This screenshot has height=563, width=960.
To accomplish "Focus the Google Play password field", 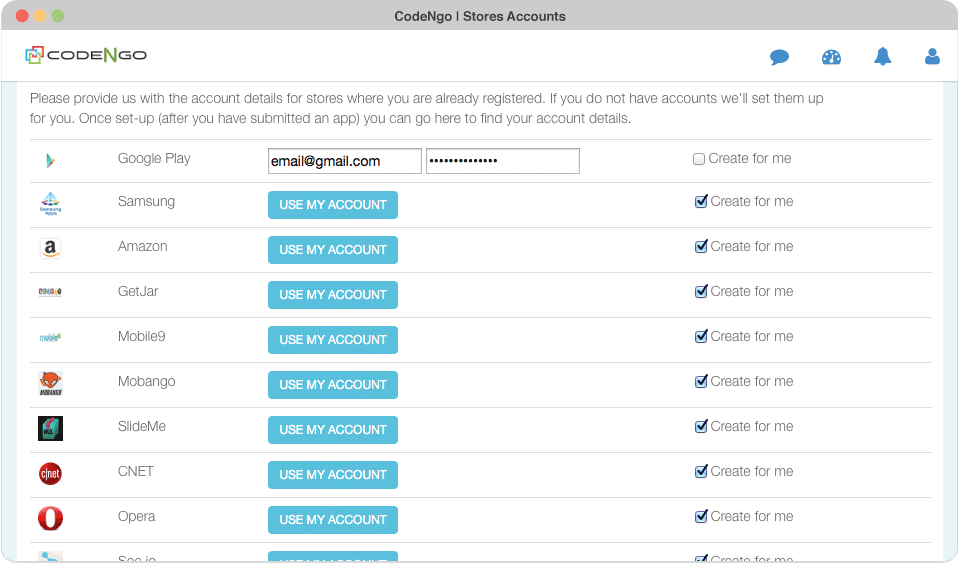I will (x=503, y=161).
